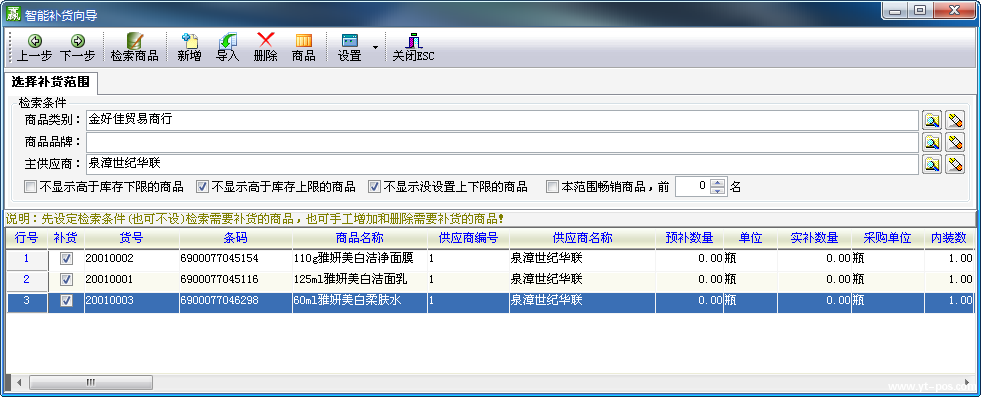Decrease the top-selling count spinner
This screenshot has width=981, height=397.
[x=718, y=191]
